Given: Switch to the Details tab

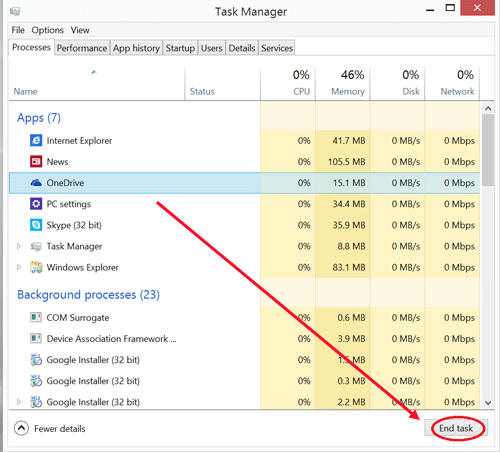Looking at the screenshot, I should [x=242, y=48].
